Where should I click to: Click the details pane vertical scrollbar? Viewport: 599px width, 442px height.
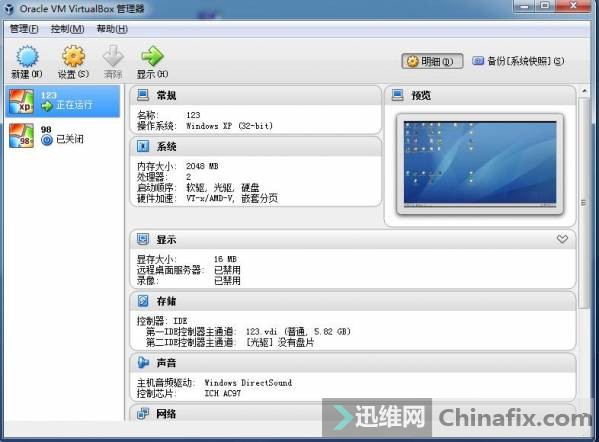[583, 202]
